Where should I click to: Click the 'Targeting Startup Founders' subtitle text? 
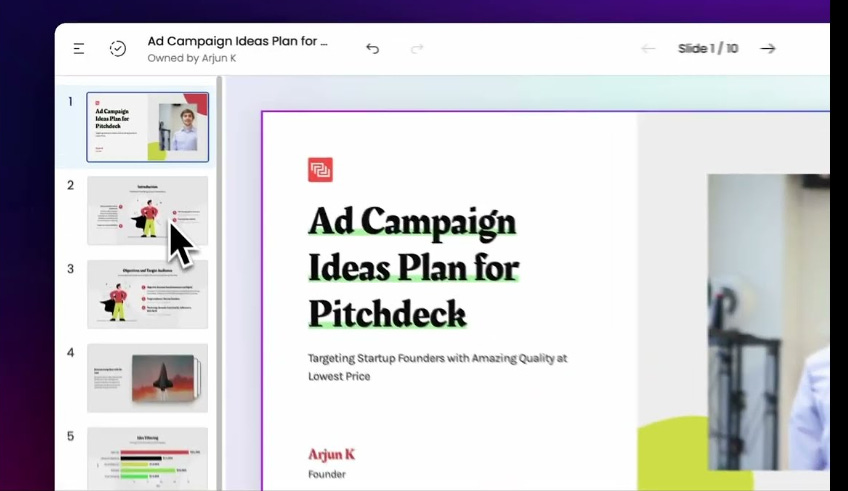[438, 367]
